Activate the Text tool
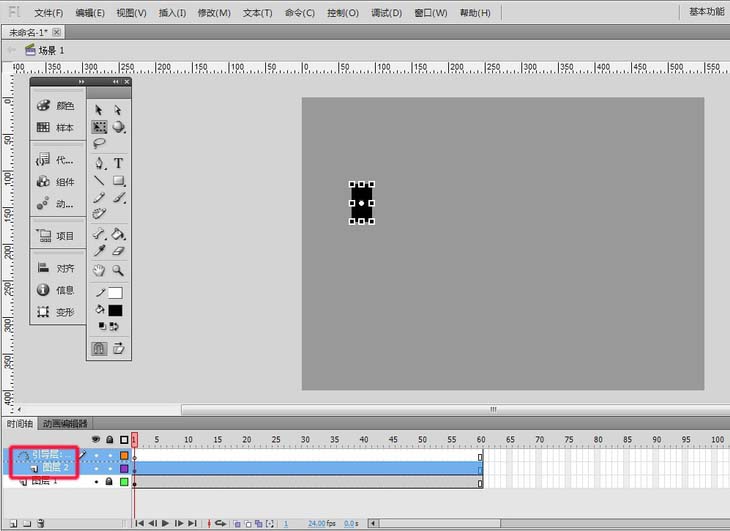 (x=118, y=163)
